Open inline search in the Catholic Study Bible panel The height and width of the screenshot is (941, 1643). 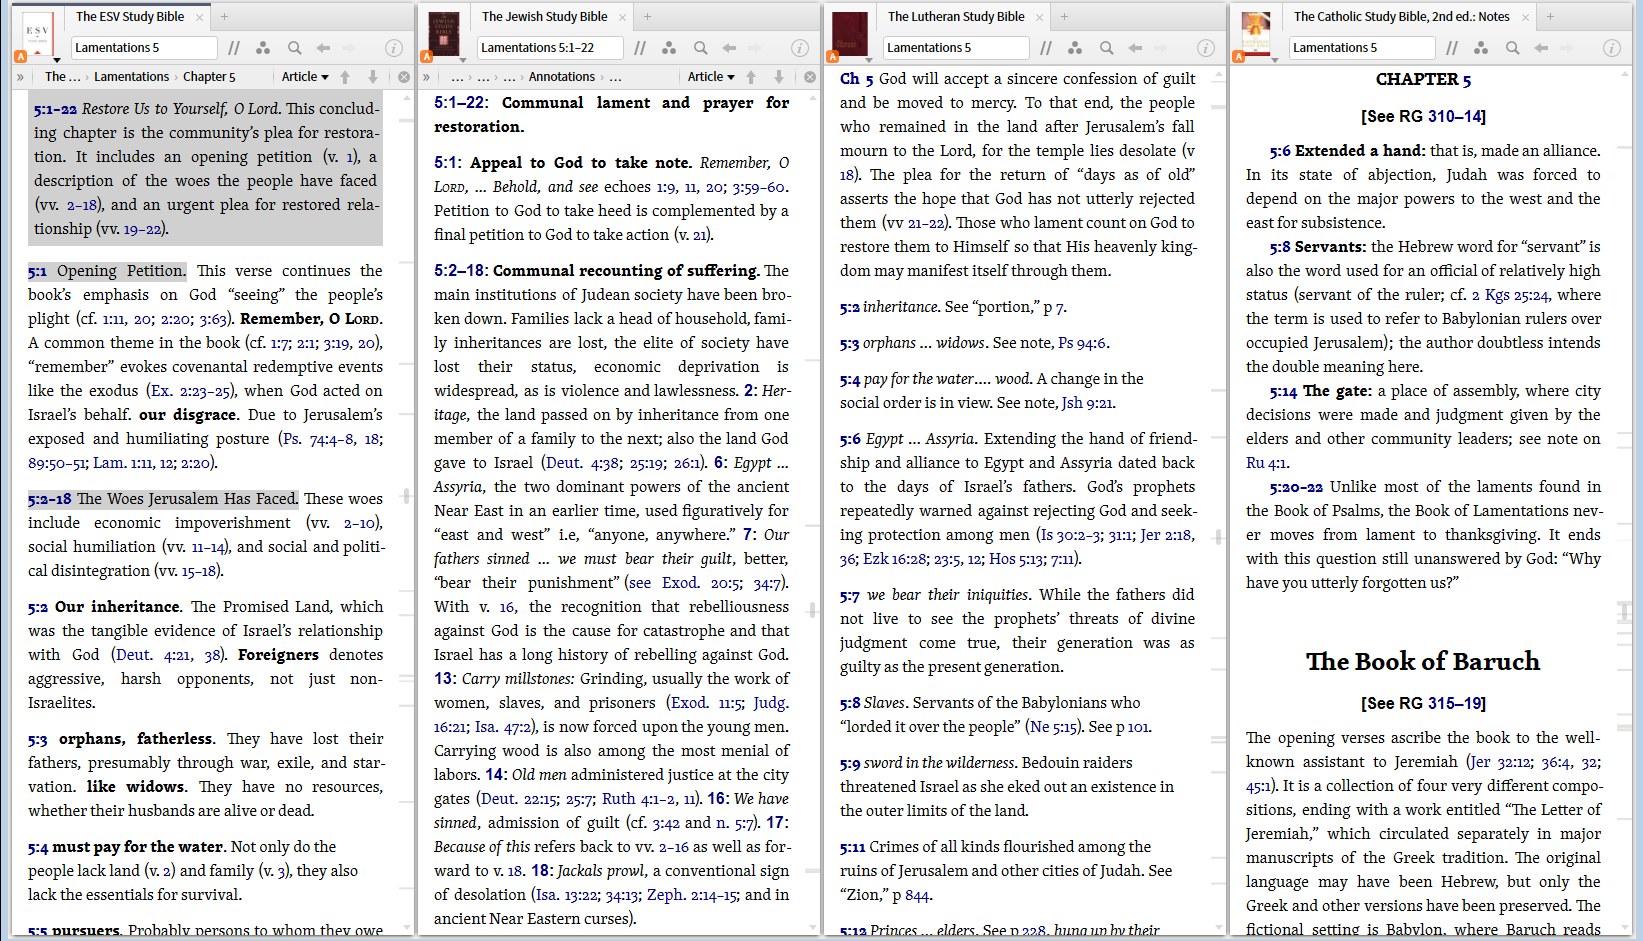click(x=1512, y=48)
